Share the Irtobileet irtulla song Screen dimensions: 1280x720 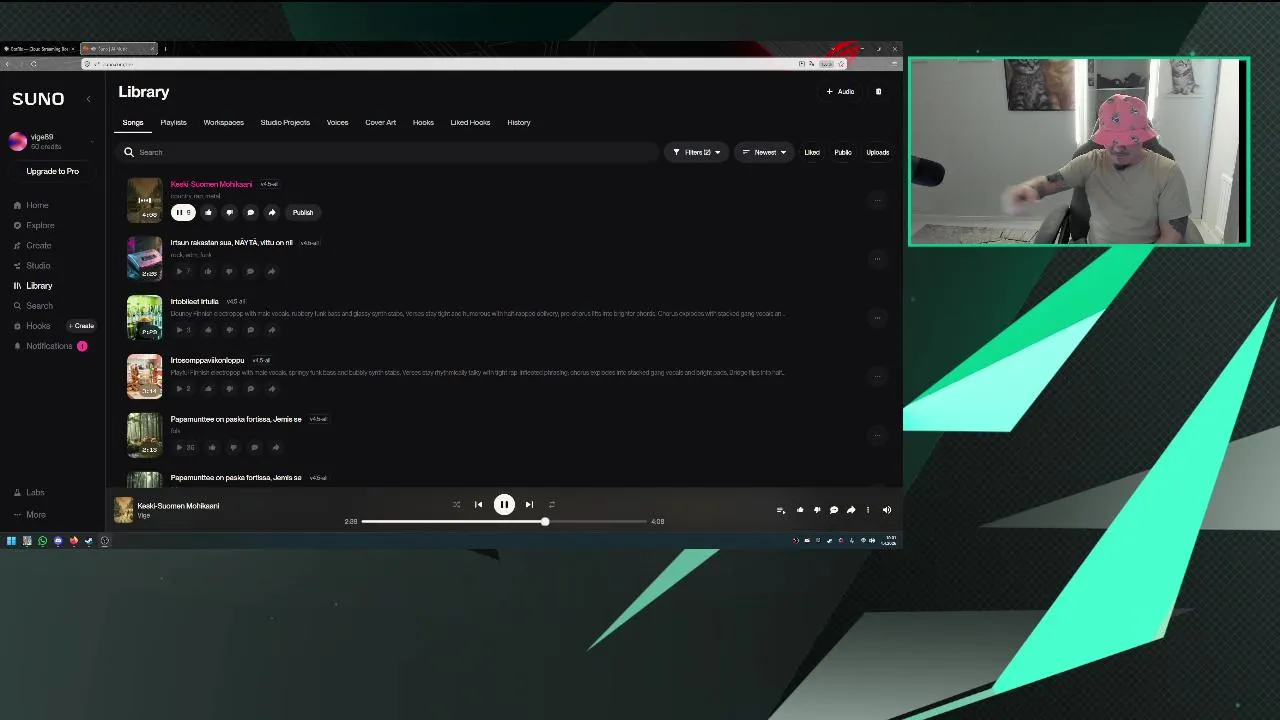(271, 330)
